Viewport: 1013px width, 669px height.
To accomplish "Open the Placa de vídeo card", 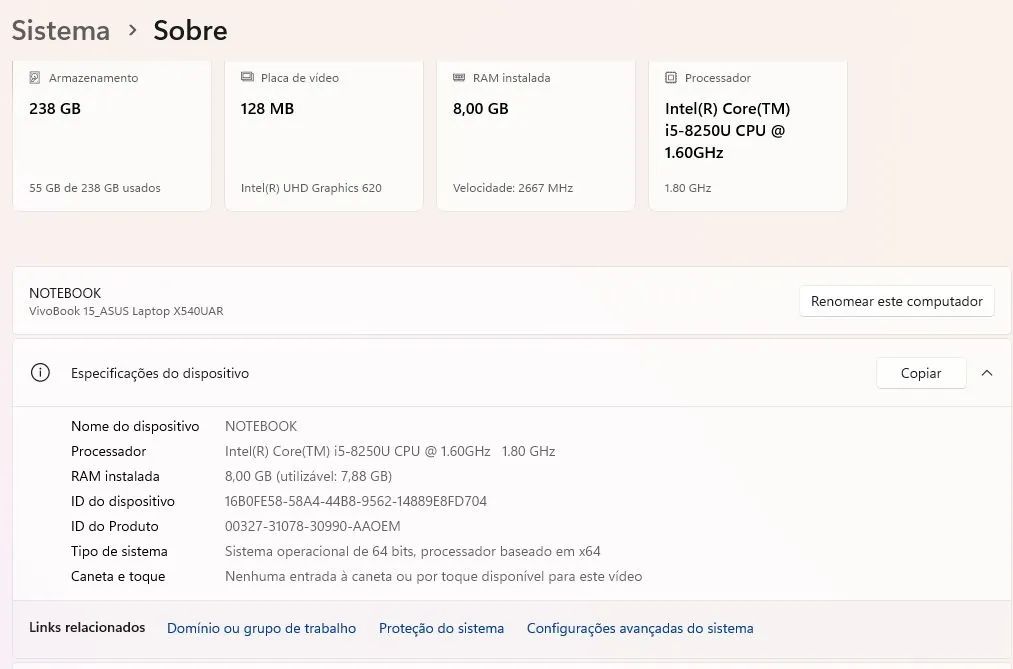I will tap(323, 135).
